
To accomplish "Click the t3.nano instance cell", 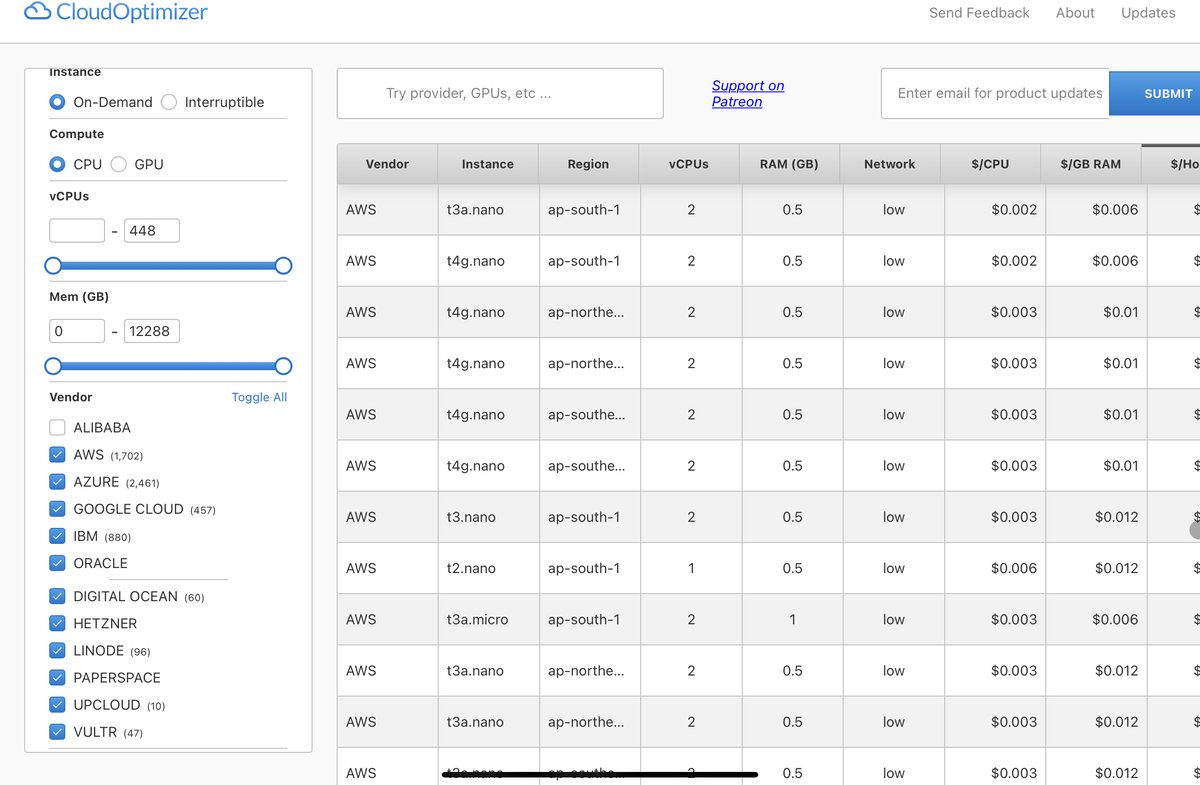I will (x=488, y=517).
